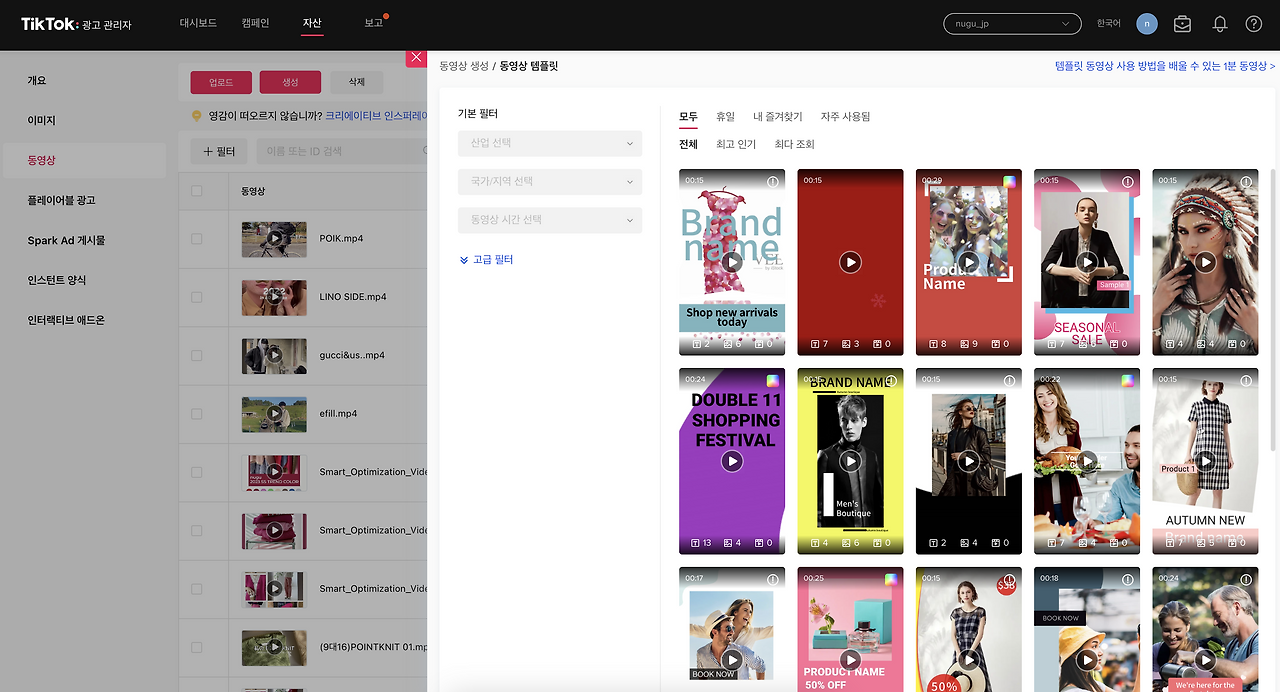1280x692 pixels.
Task: Open the nugu_jp account dropdown
Action: click(x=1012, y=24)
